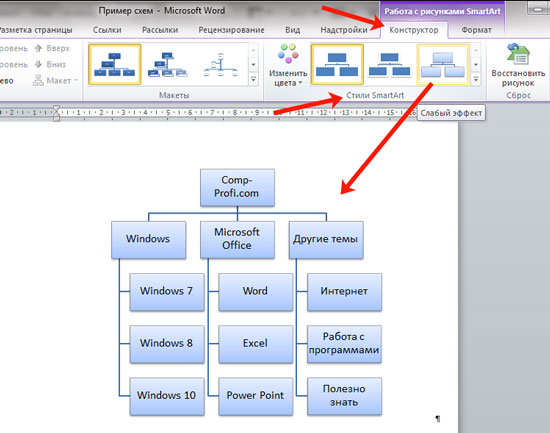
Task: Select the Power Point box
Action: 255,396
